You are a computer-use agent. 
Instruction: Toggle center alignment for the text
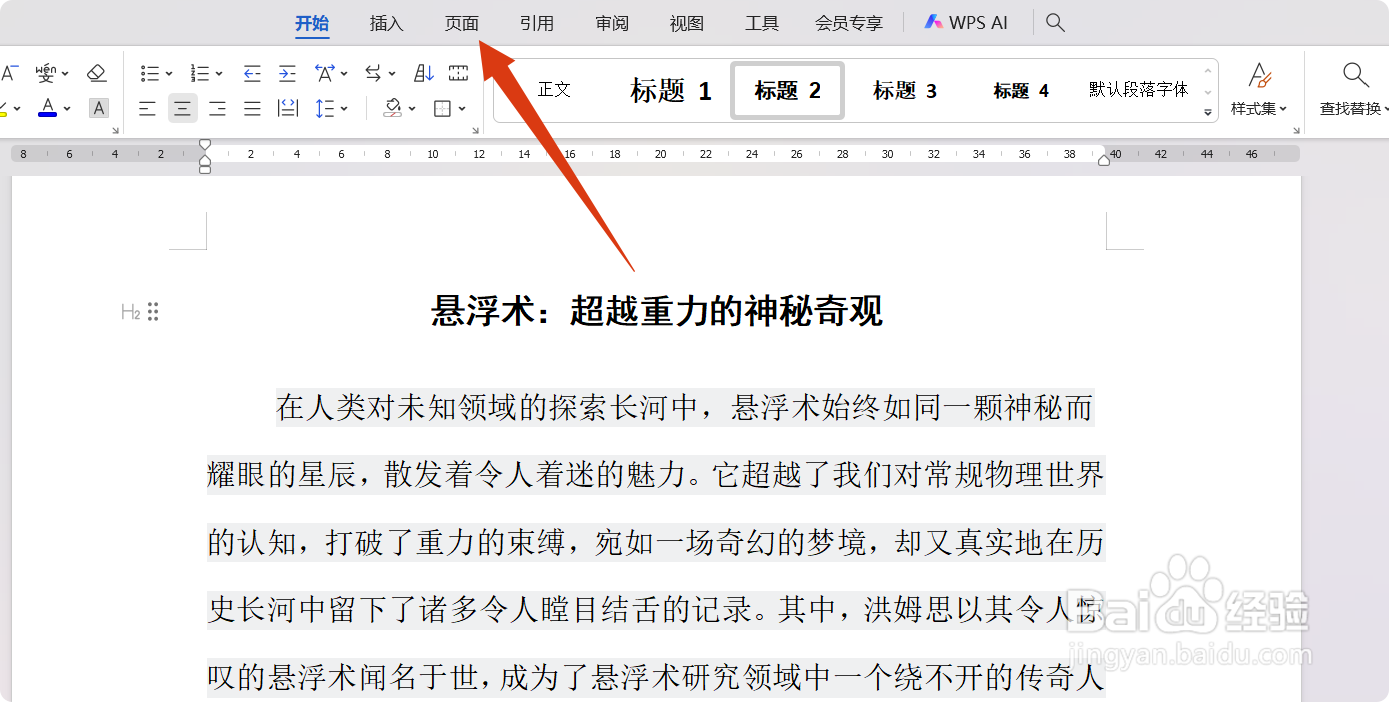(183, 108)
